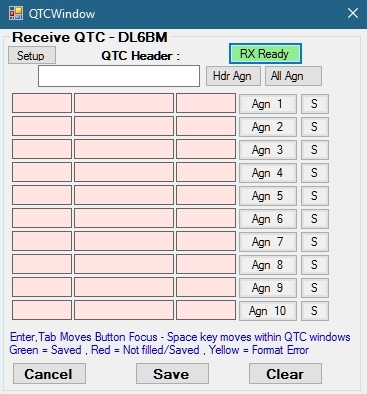Click the S button beside Agn 7
The height and width of the screenshot is (394, 367).
[x=315, y=242]
